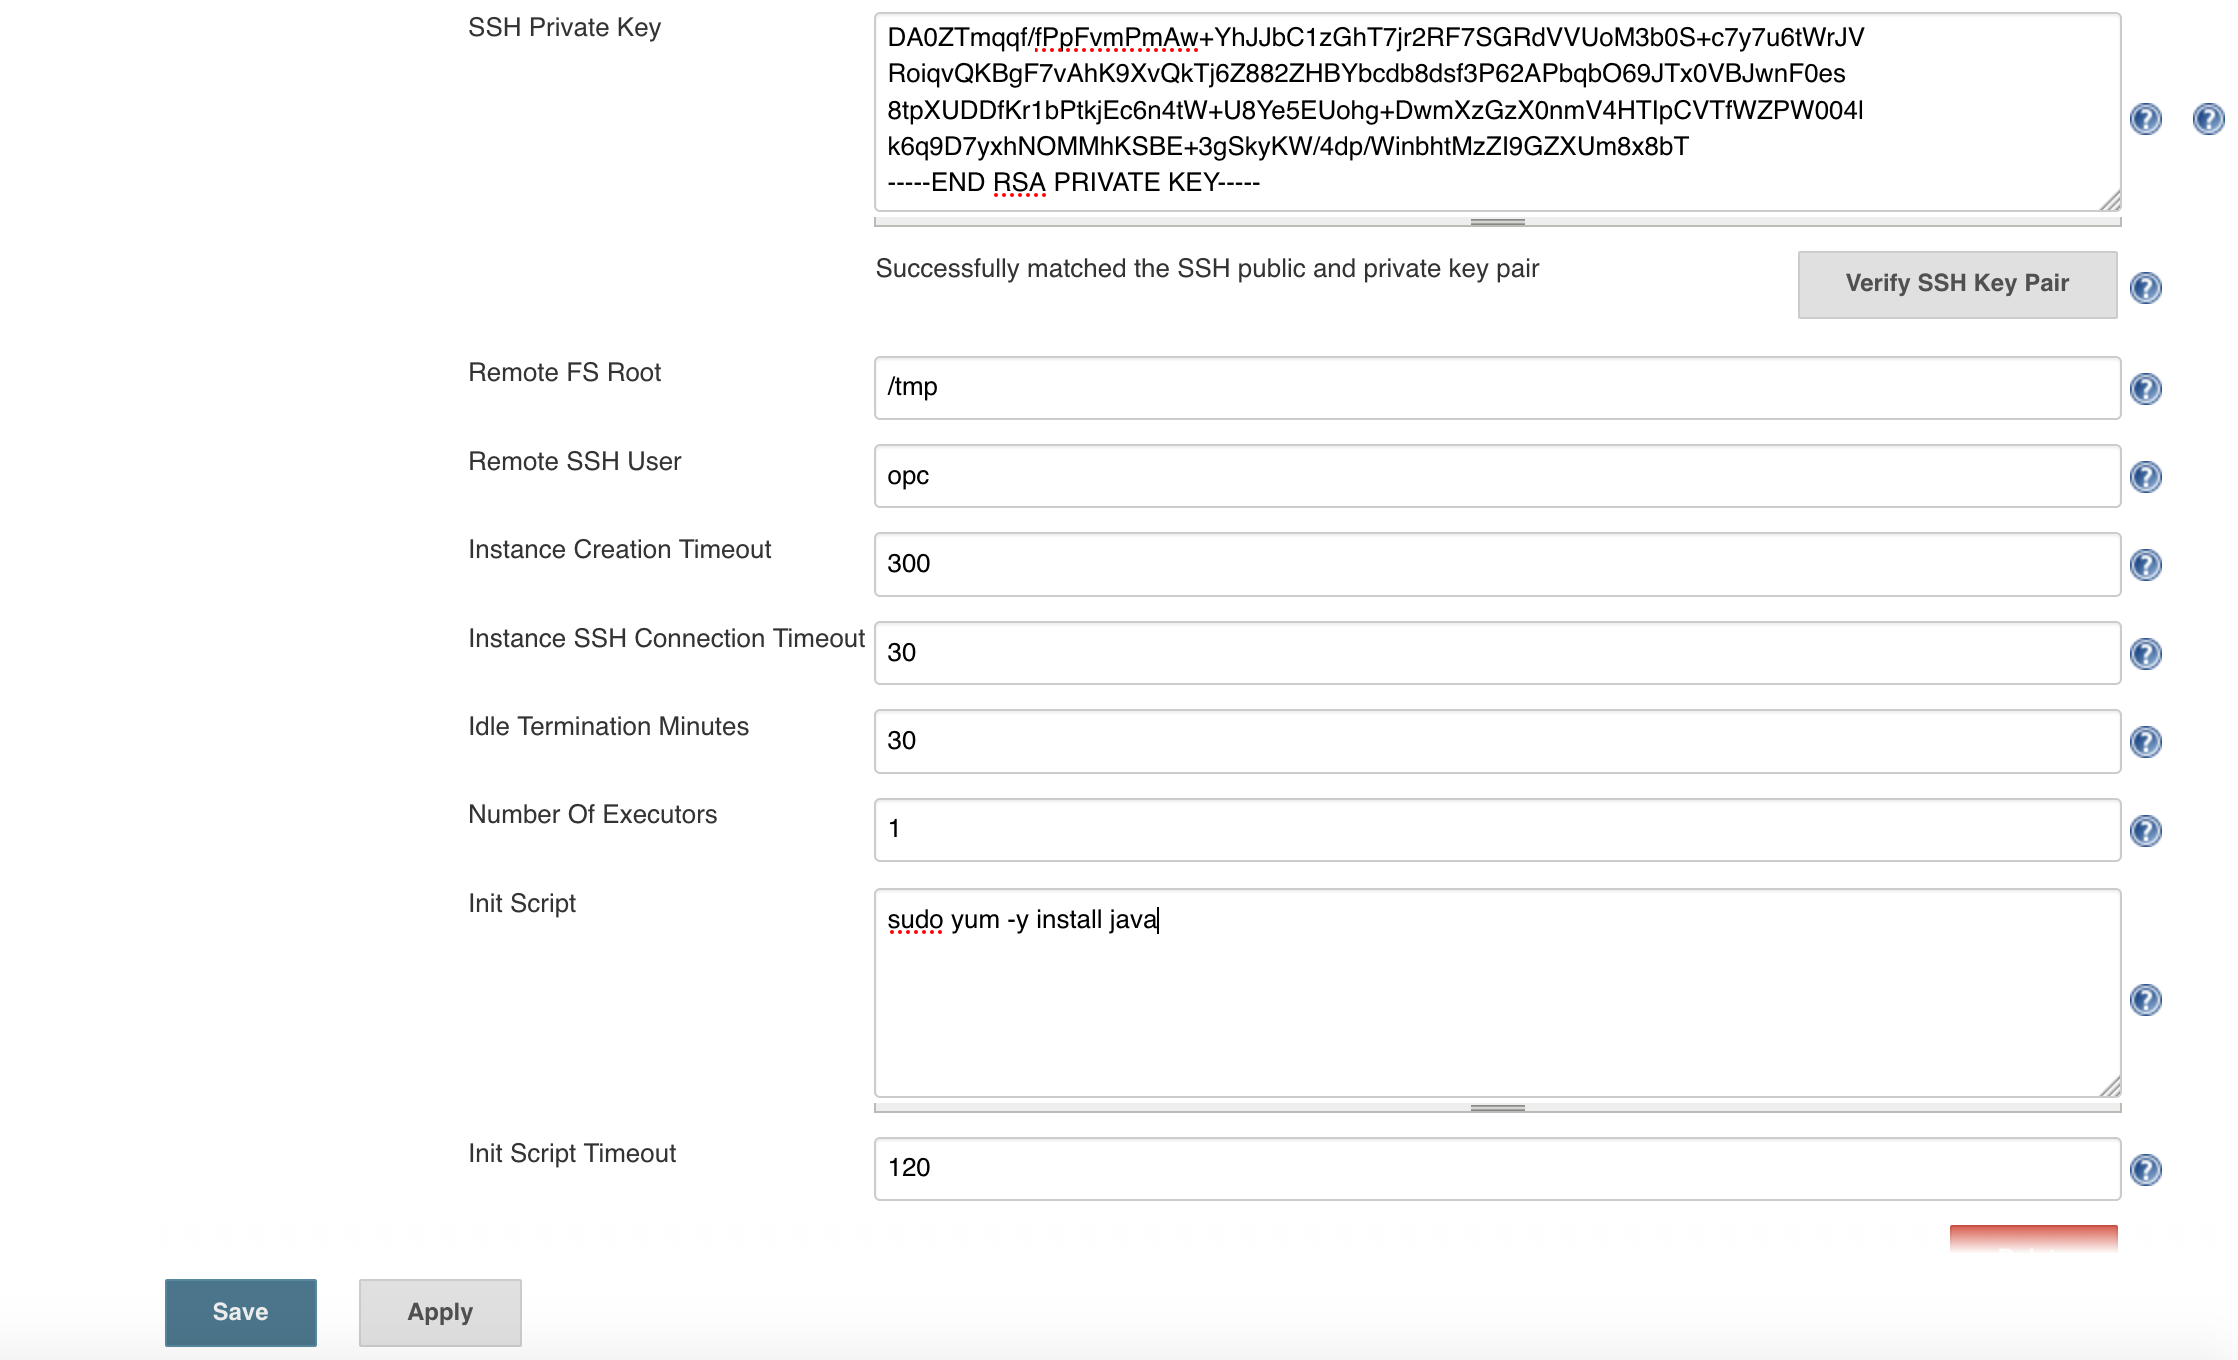Grab the Init Script textarea resize bar
The image size is (2238, 1360).
pos(1497,1108)
